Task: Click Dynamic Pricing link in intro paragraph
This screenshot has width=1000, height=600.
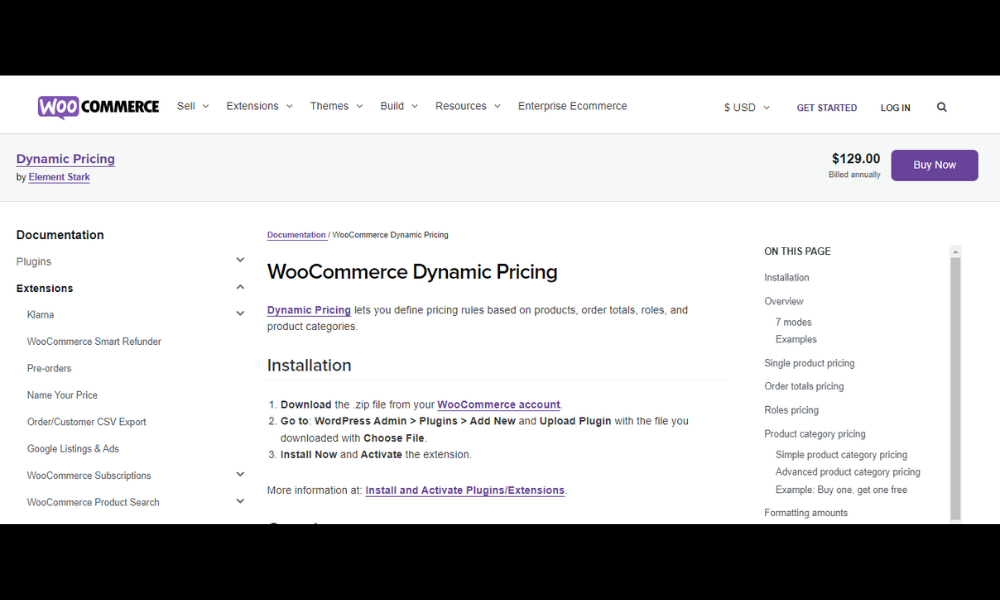Action: click(309, 310)
